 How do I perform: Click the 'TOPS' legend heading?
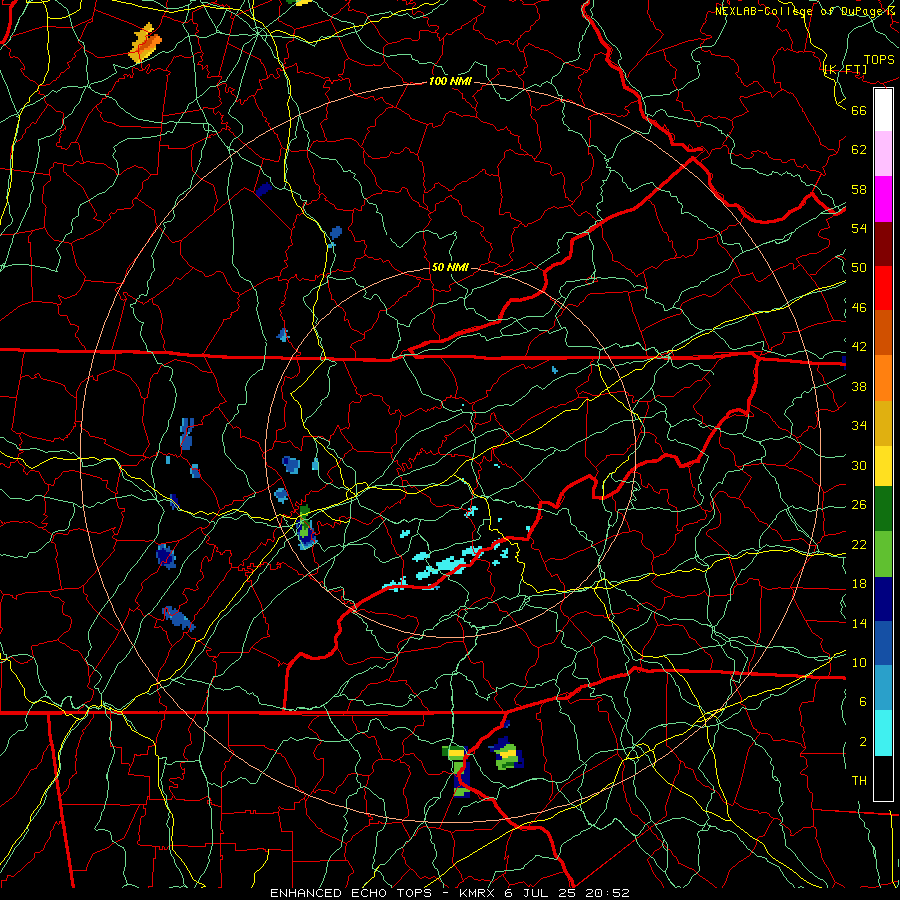click(879, 60)
